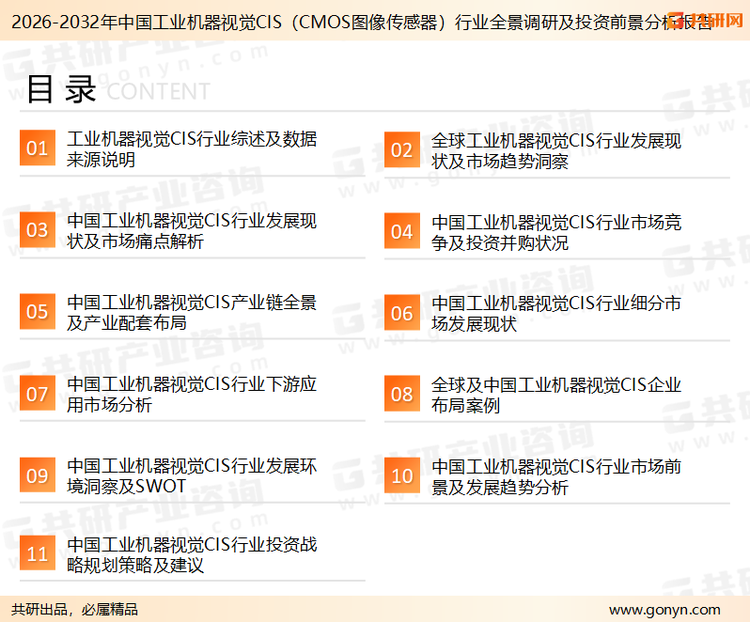The width and height of the screenshot is (750, 622).
Task: Click the orange 01 chapter number box
Action: point(37,148)
